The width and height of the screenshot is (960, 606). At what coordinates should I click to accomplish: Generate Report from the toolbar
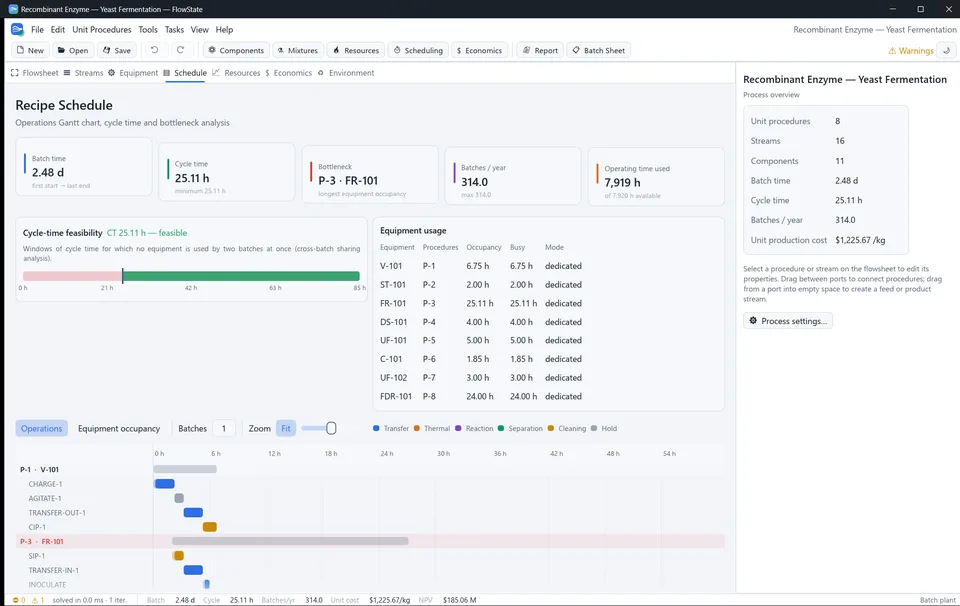pyautogui.click(x=540, y=50)
